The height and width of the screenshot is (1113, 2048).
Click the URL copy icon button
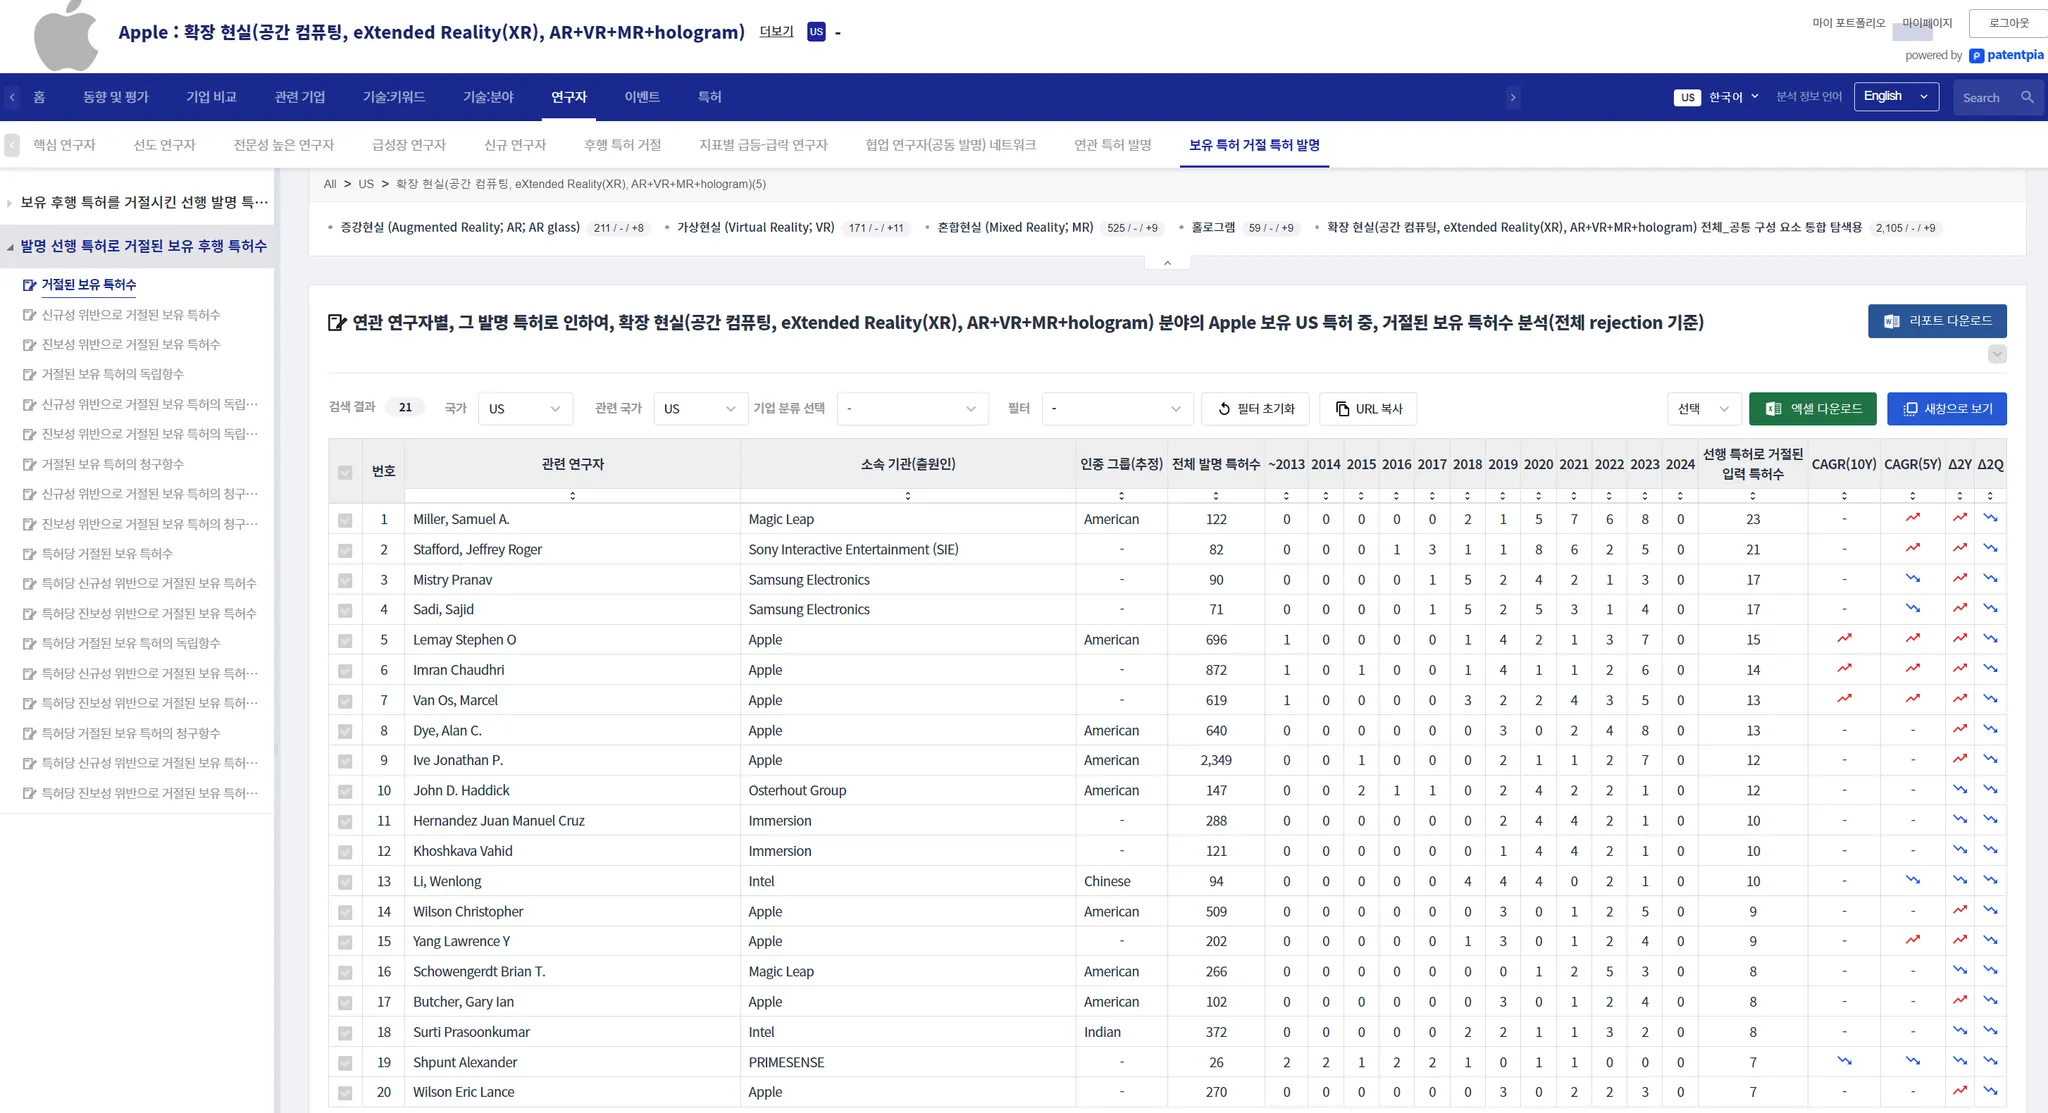[x=1343, y=409]
